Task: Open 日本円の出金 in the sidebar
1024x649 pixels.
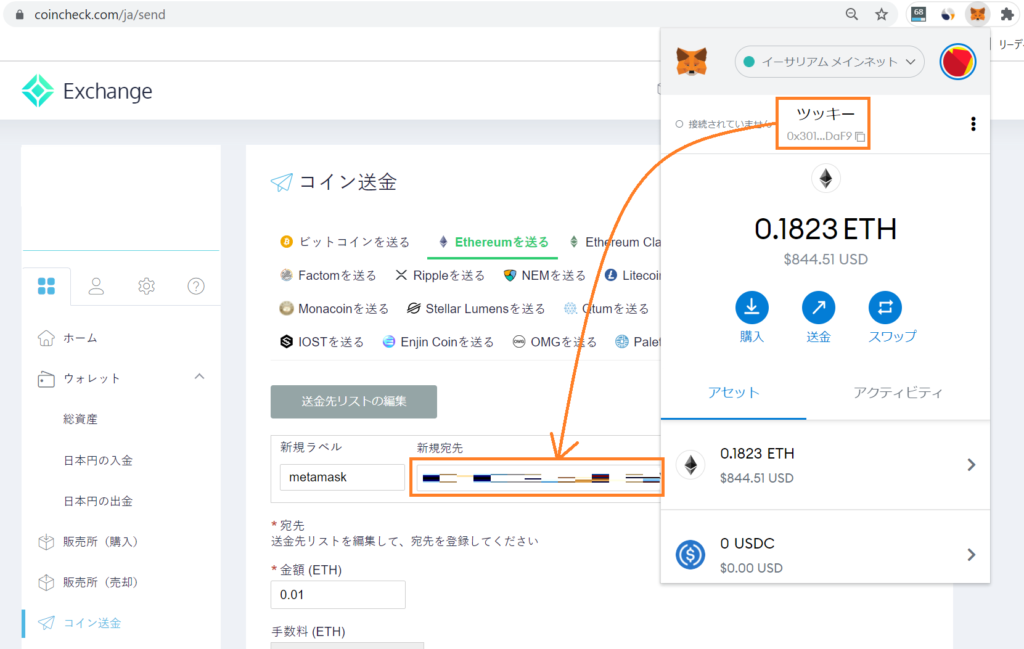Action: pos(98,501)
